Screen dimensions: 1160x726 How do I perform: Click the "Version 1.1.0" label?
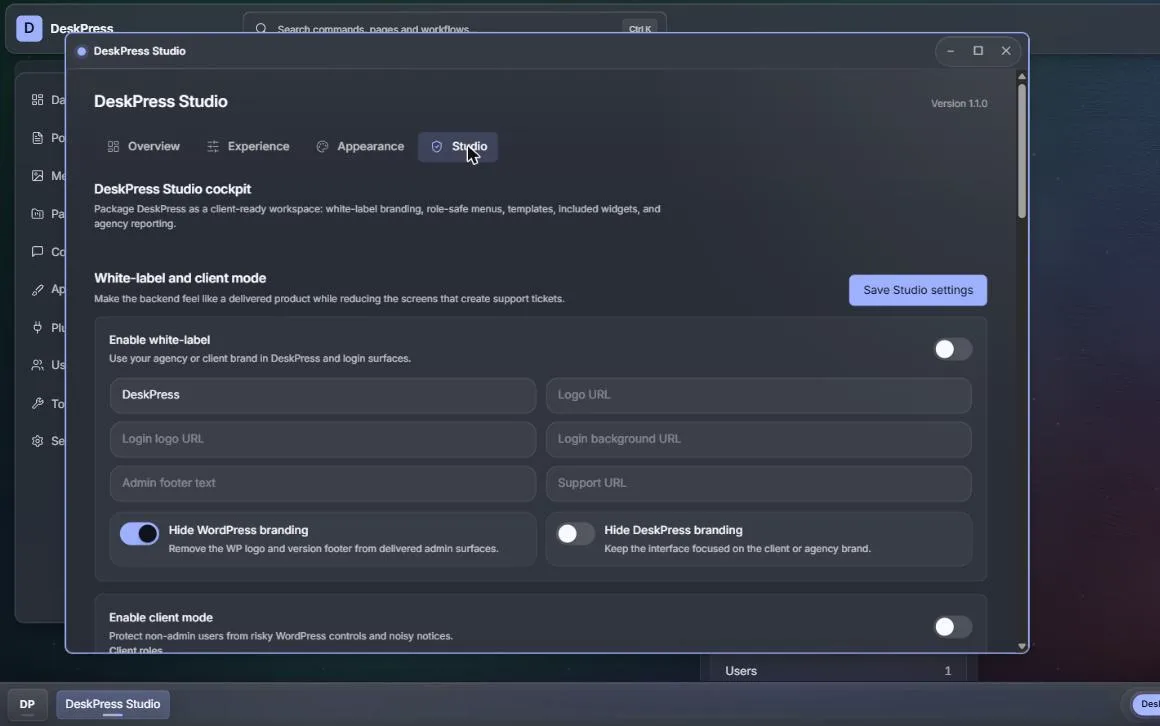pos(959,104)
